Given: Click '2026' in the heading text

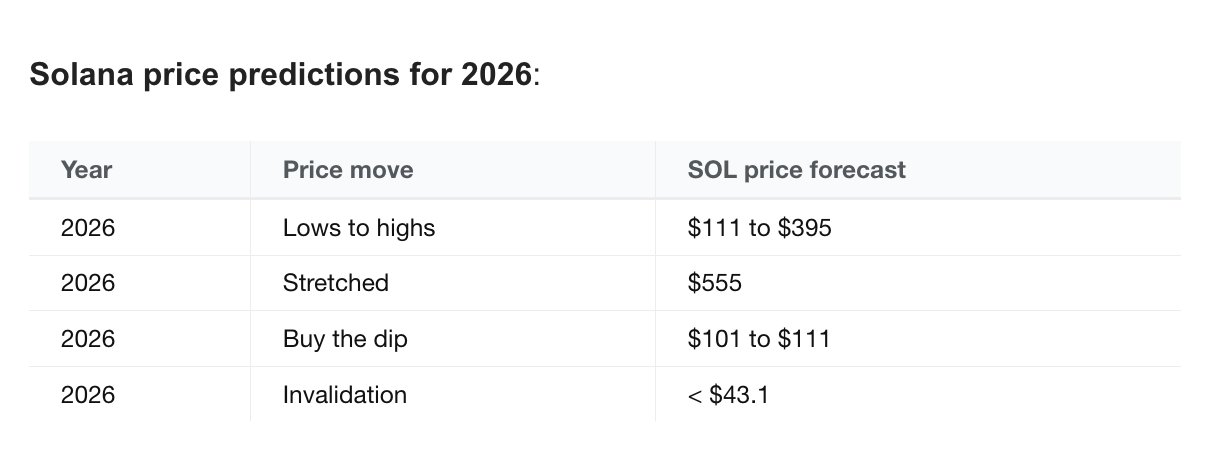Looking at the screenshot, I should (497, 75).
